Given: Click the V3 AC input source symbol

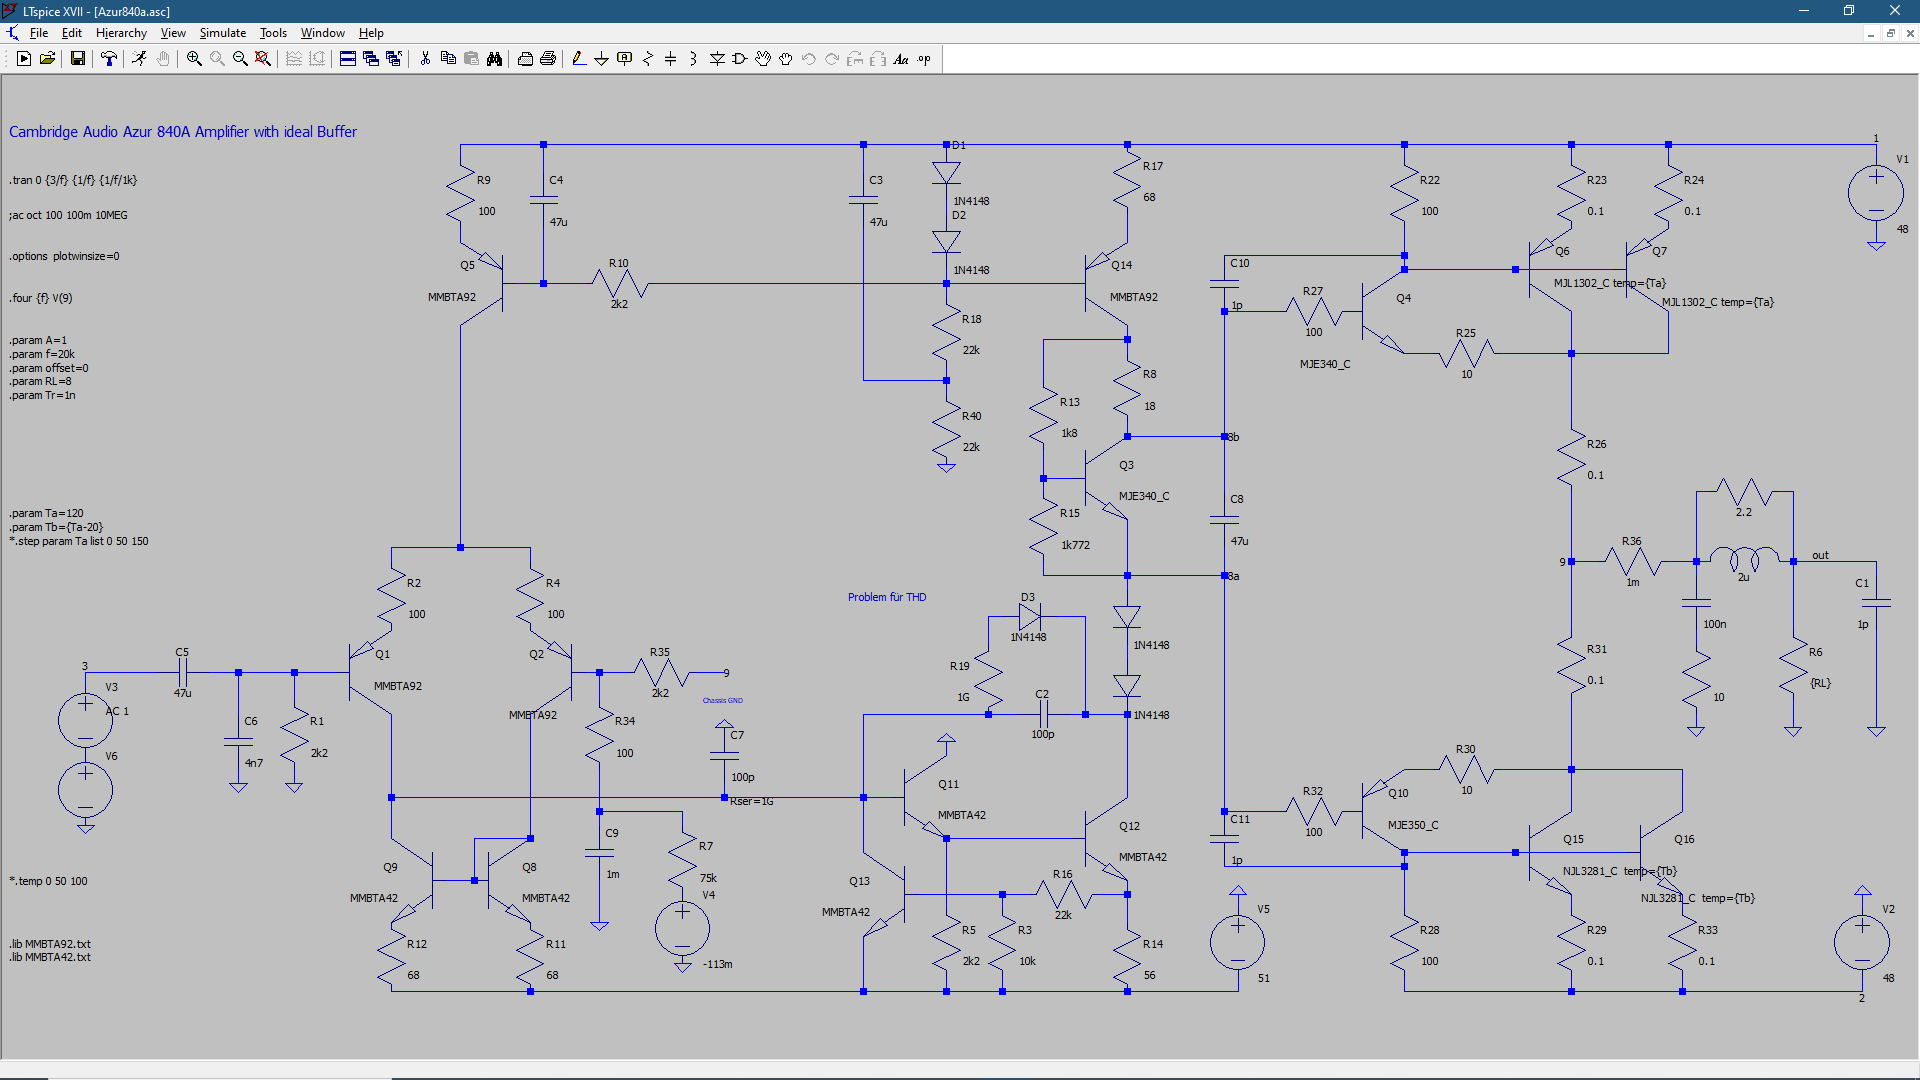Looking at the screenshot, I should pyautogui.click(x=85, y=720).
